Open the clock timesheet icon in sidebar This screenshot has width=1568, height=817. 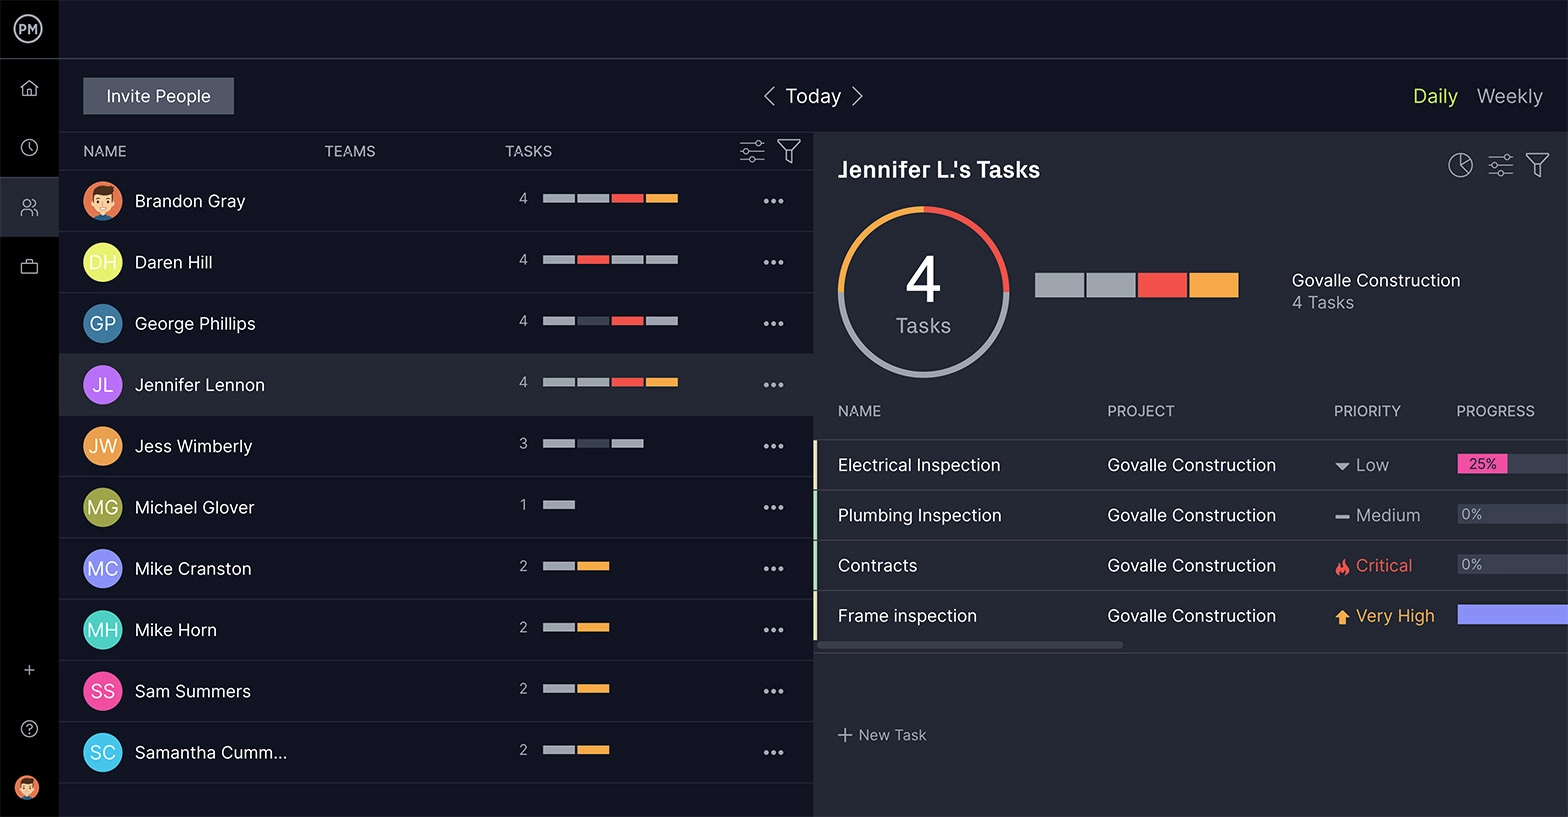(x=29, y=148)
